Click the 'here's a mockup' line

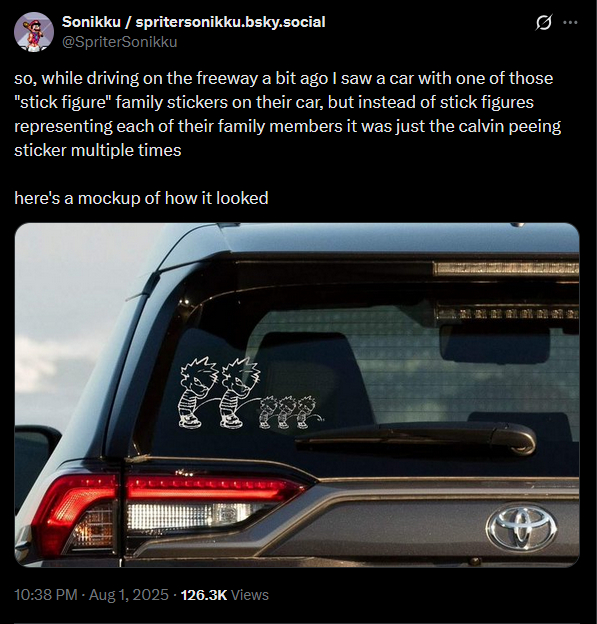[141, 198]
